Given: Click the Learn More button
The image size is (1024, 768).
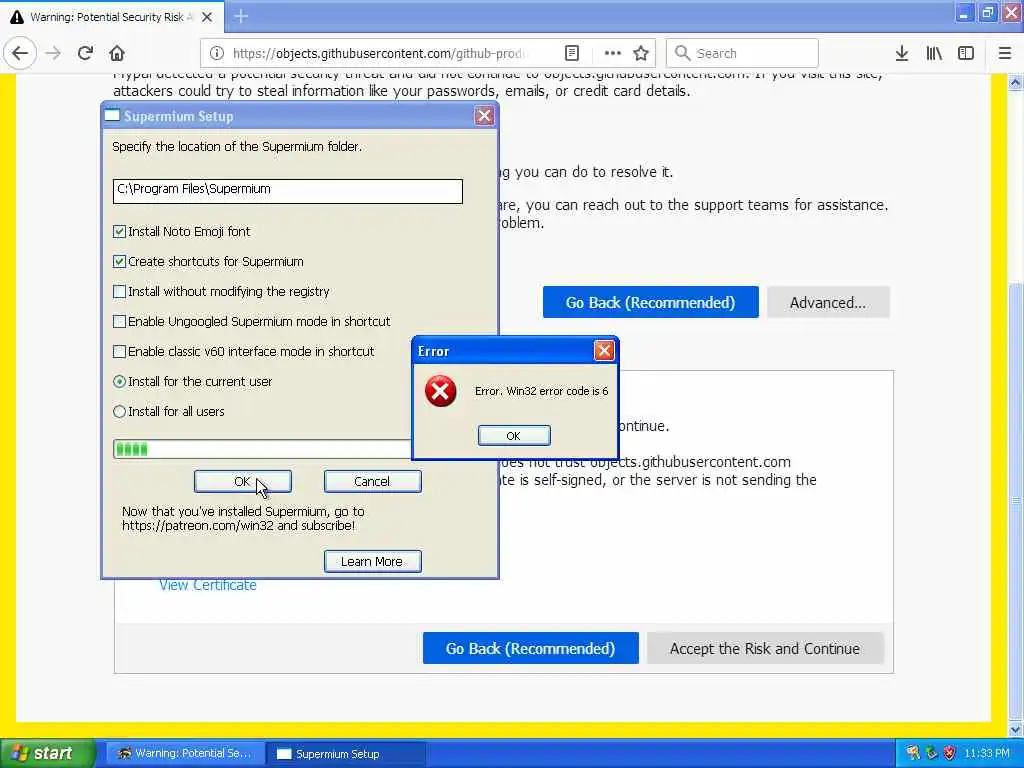Looking at the screenshot, I should tap(372, 561).
